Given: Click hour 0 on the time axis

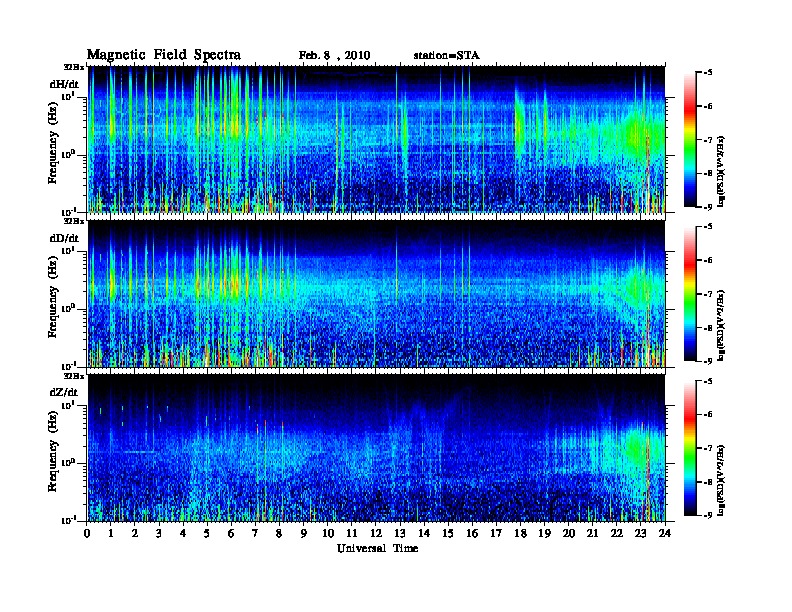Looking at the screenshot, I should tap(87, 533).
